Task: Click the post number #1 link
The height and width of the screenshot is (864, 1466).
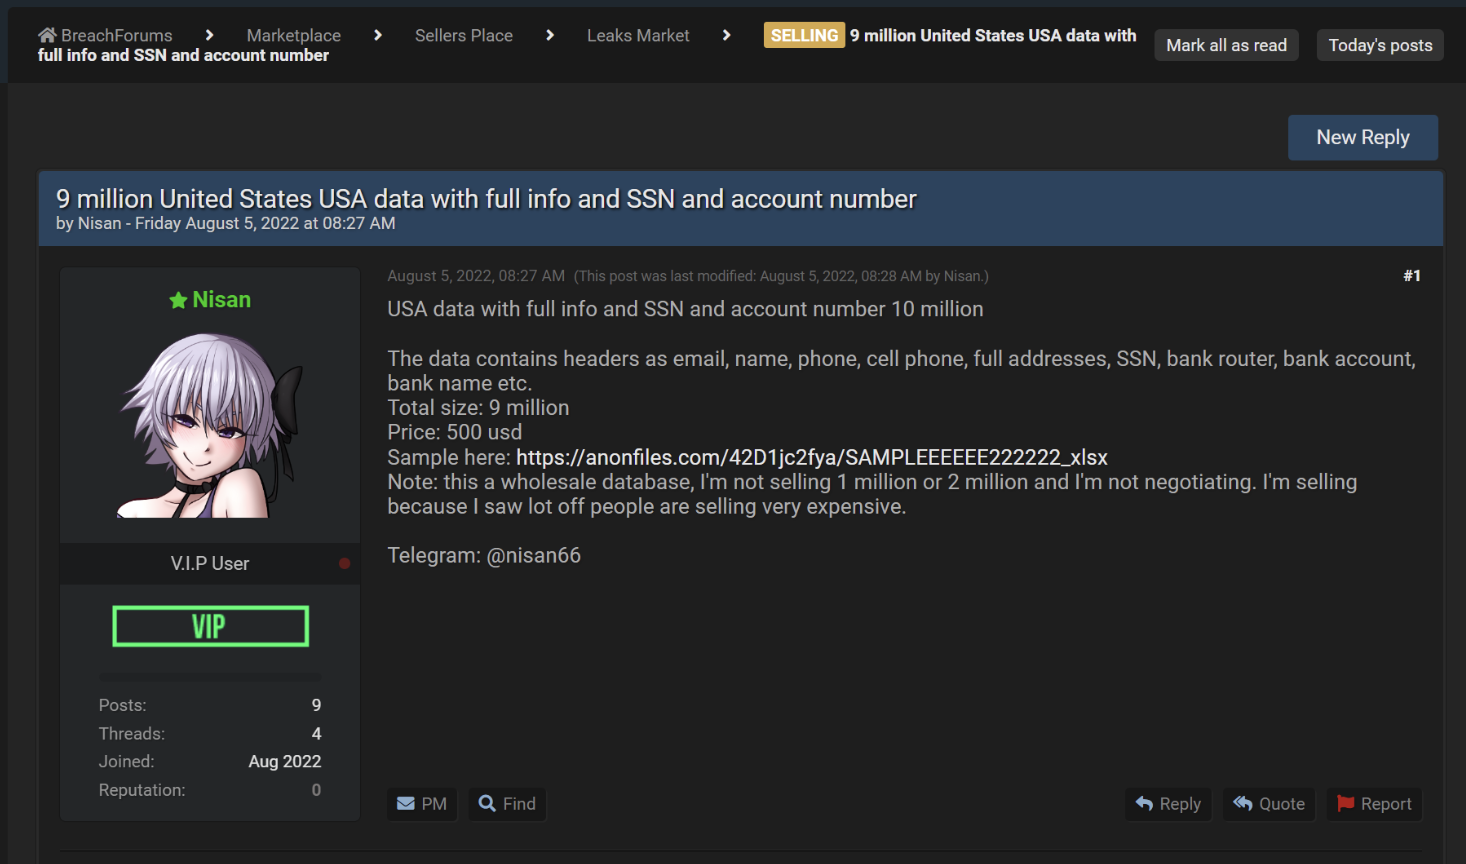Action: [x=1411, y=275]
